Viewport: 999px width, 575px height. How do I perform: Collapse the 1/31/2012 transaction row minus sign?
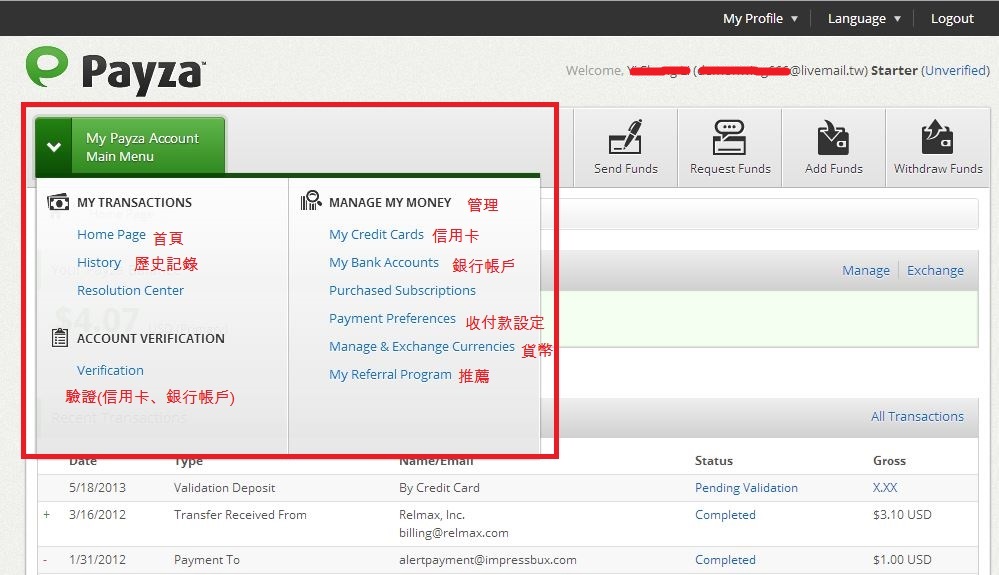pyautogui.click(x=45, y=560)
